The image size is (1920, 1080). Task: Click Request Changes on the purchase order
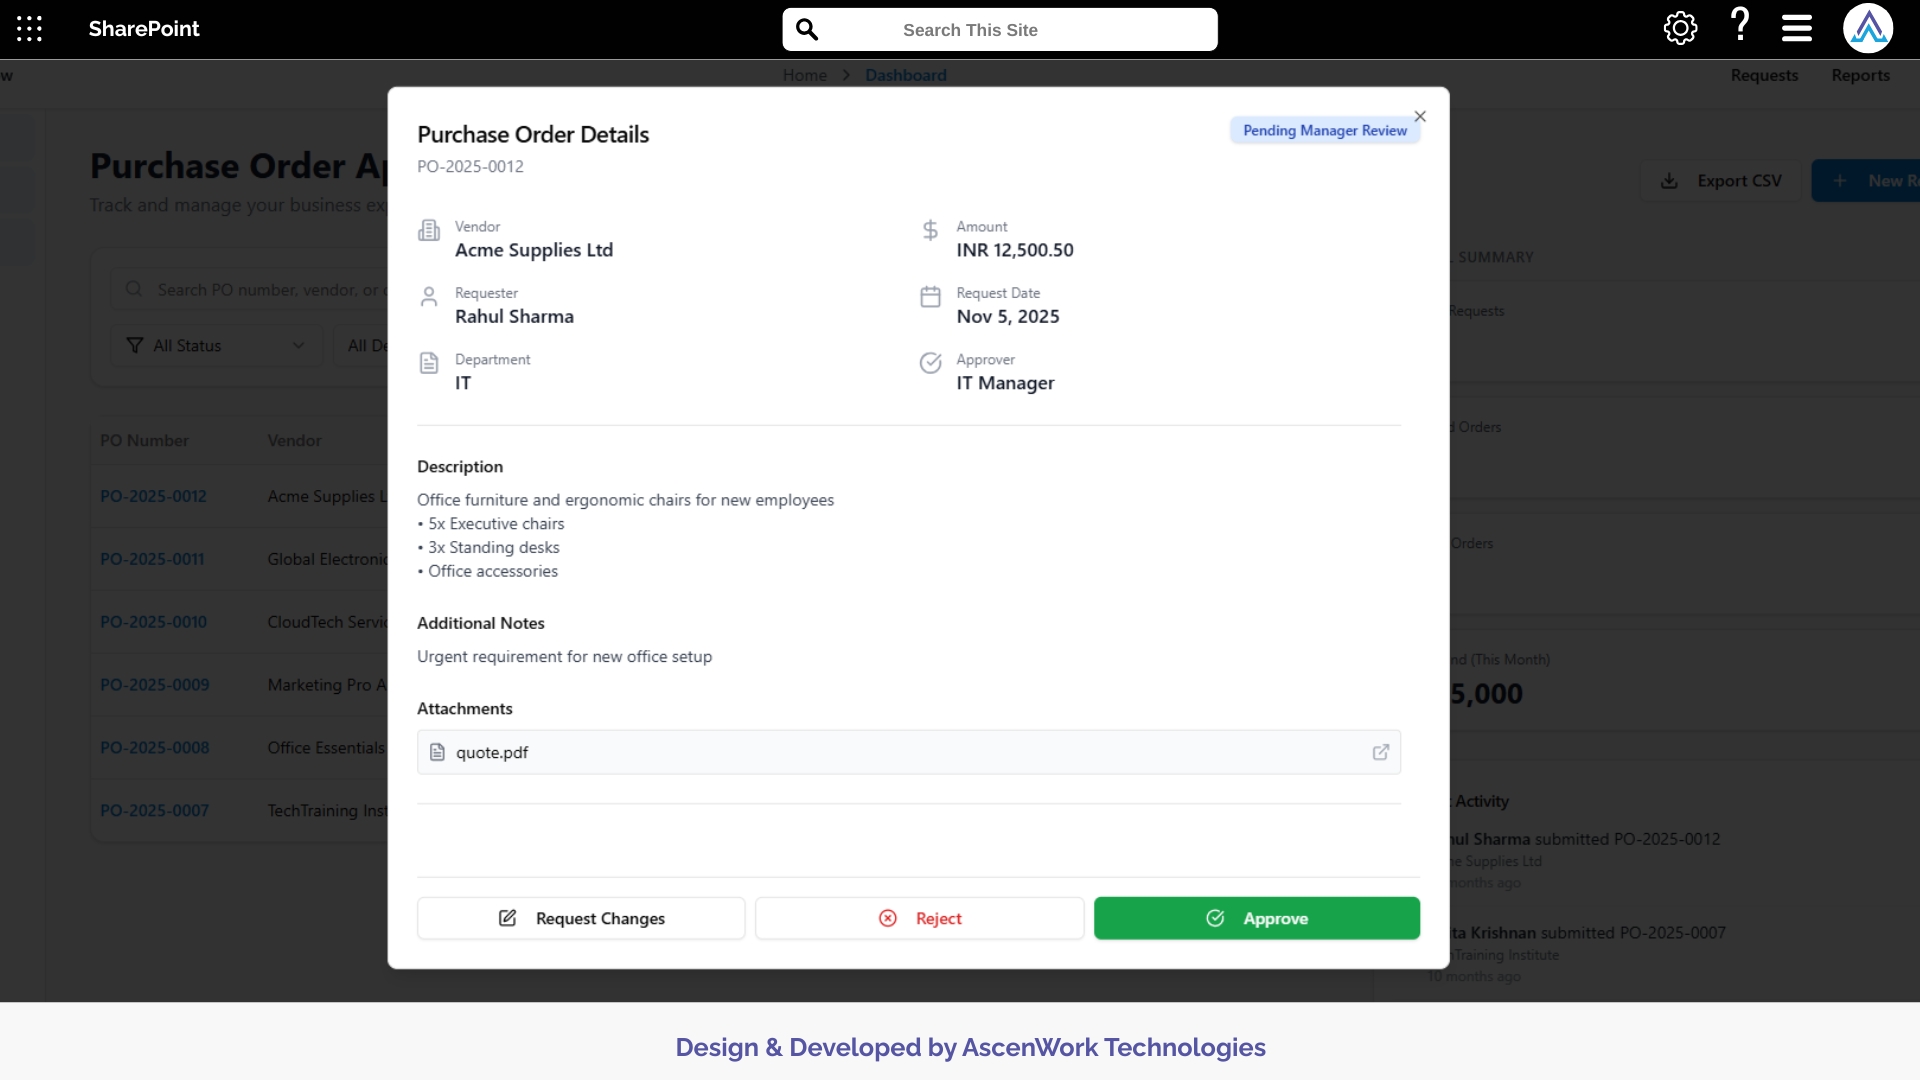coord(581,918)
